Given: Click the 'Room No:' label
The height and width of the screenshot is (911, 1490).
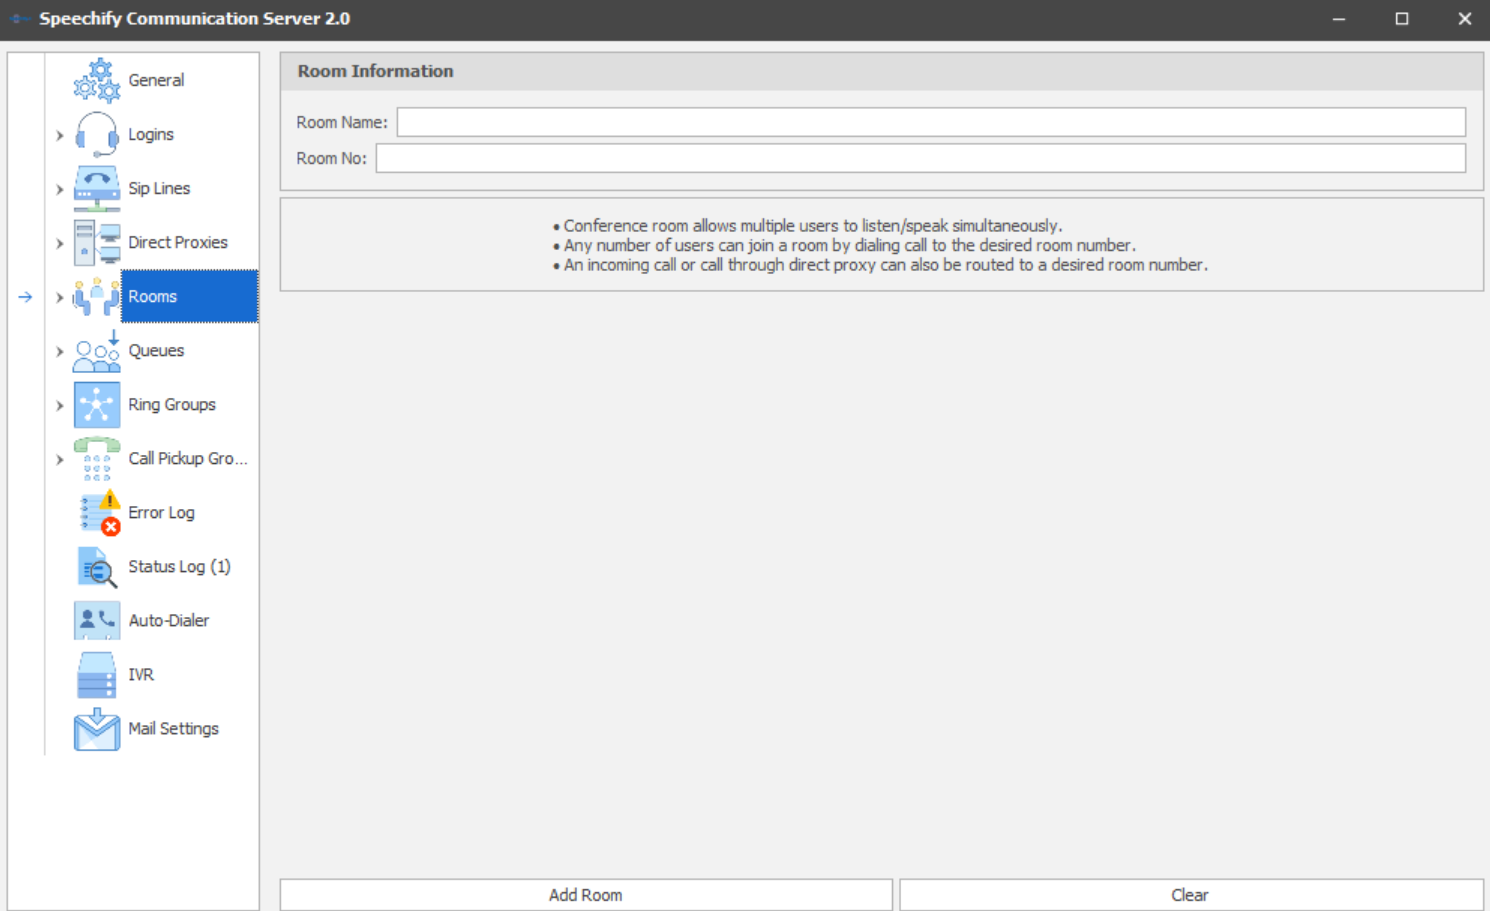Looking at the screenshot, I should click(x=331, y=158).
